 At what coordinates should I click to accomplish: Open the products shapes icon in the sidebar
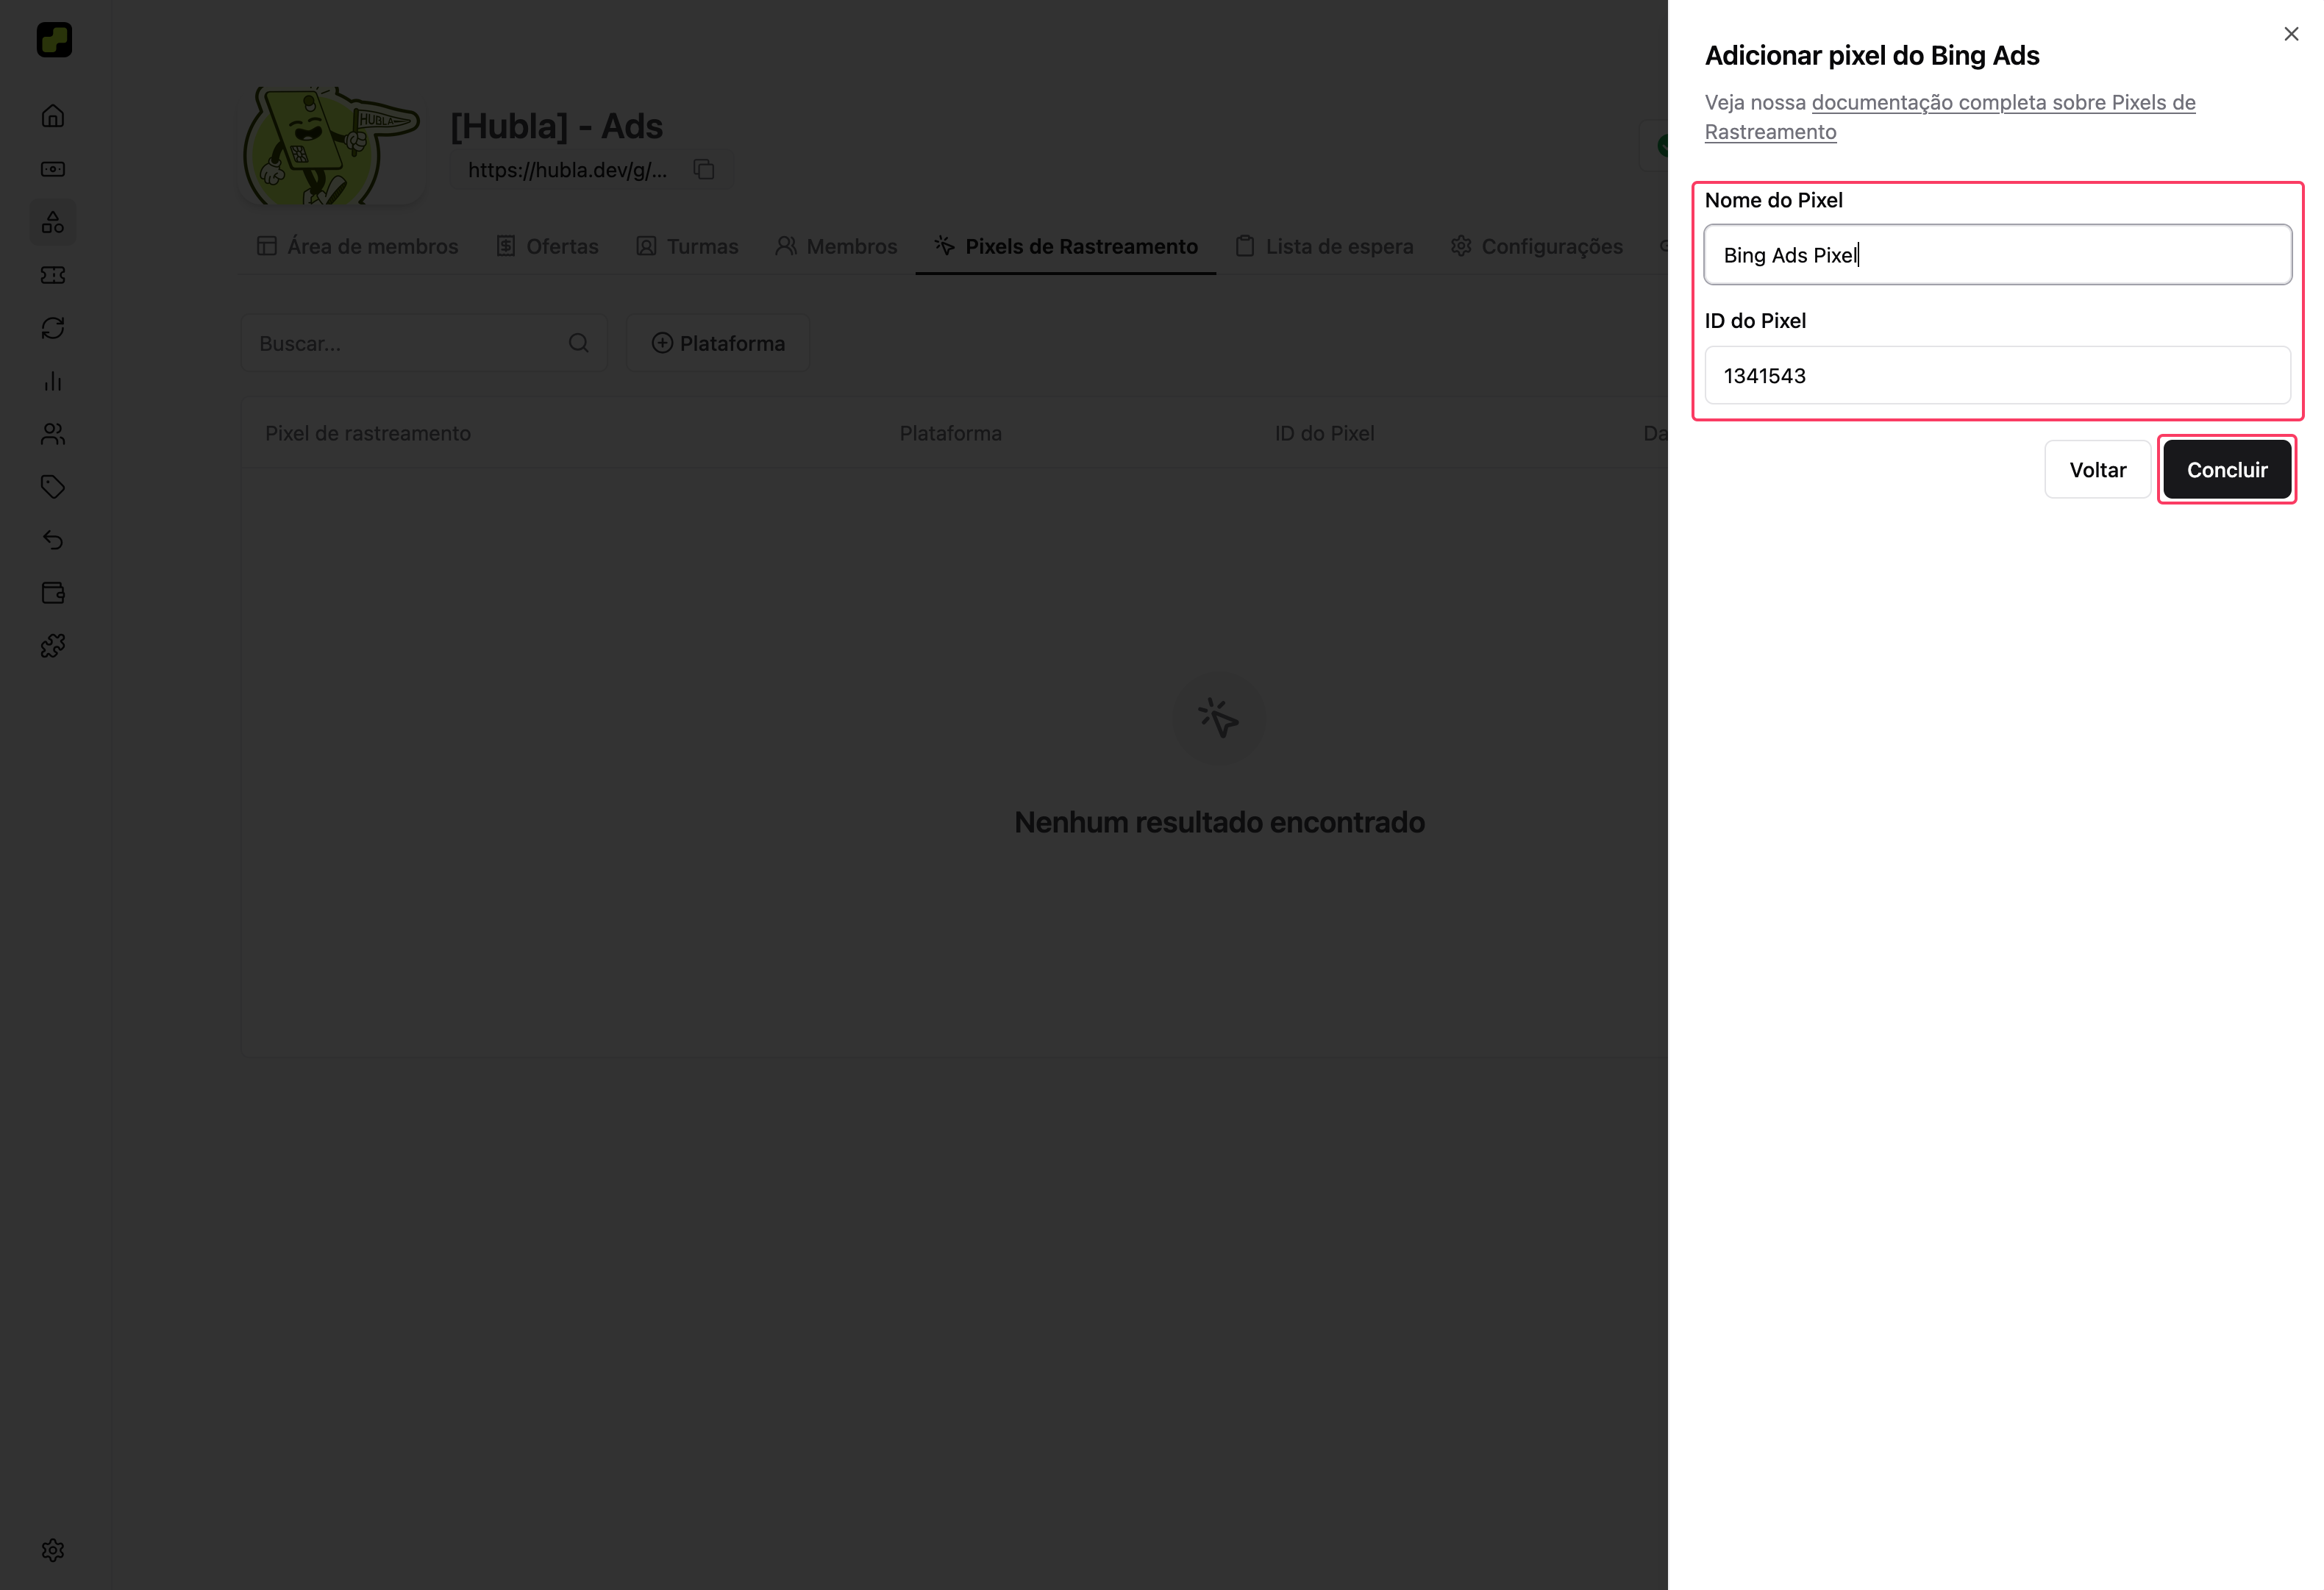(53, 222)
